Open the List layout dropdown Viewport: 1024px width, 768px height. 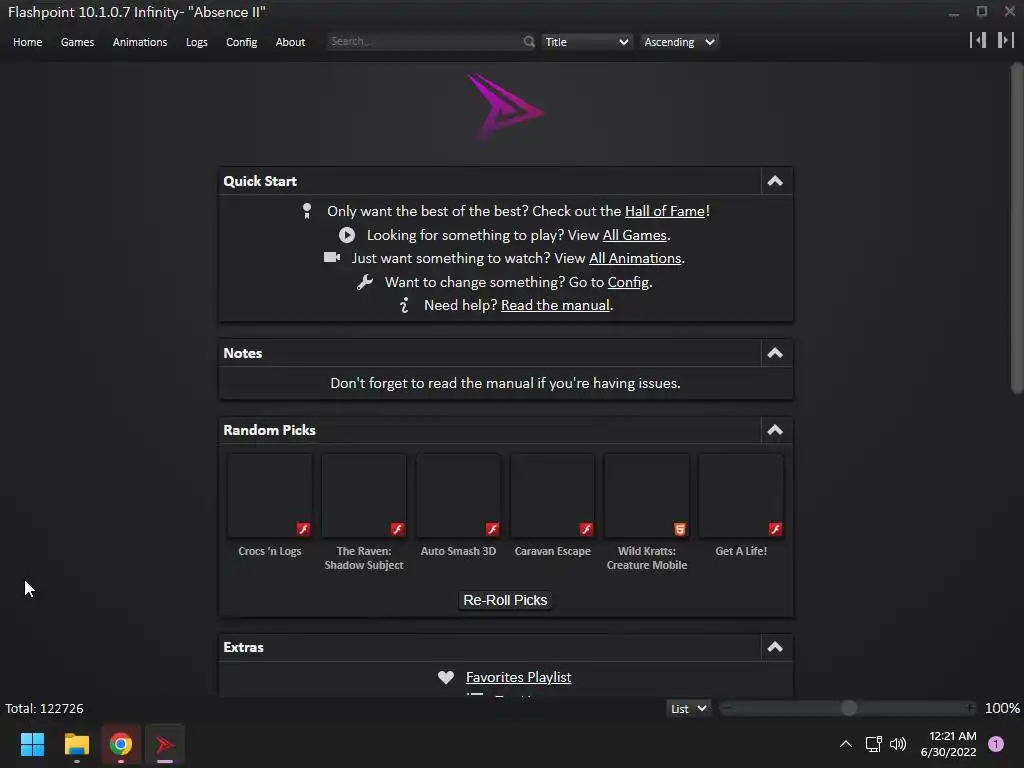tap(688, 709)
